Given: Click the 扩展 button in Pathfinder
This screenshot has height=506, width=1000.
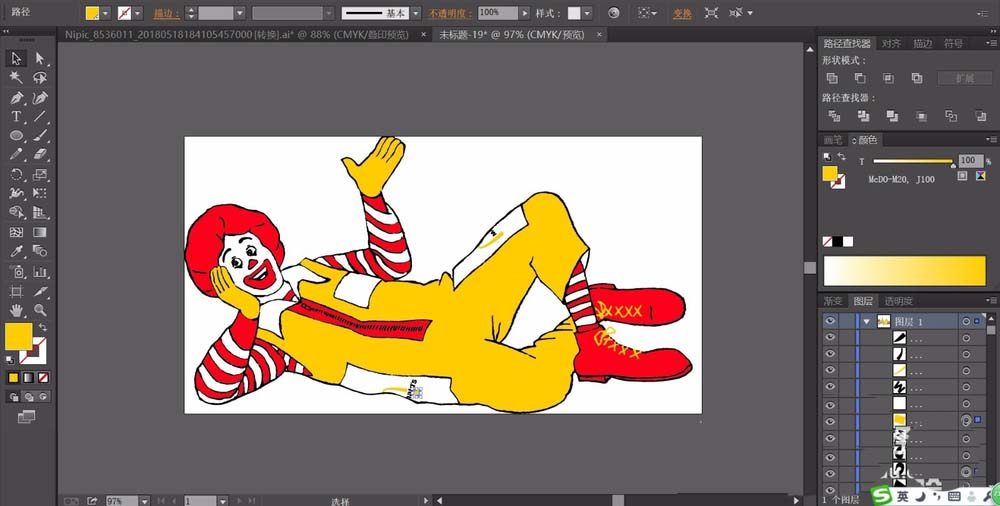Looking at the screenshot, I should (964, 78).
